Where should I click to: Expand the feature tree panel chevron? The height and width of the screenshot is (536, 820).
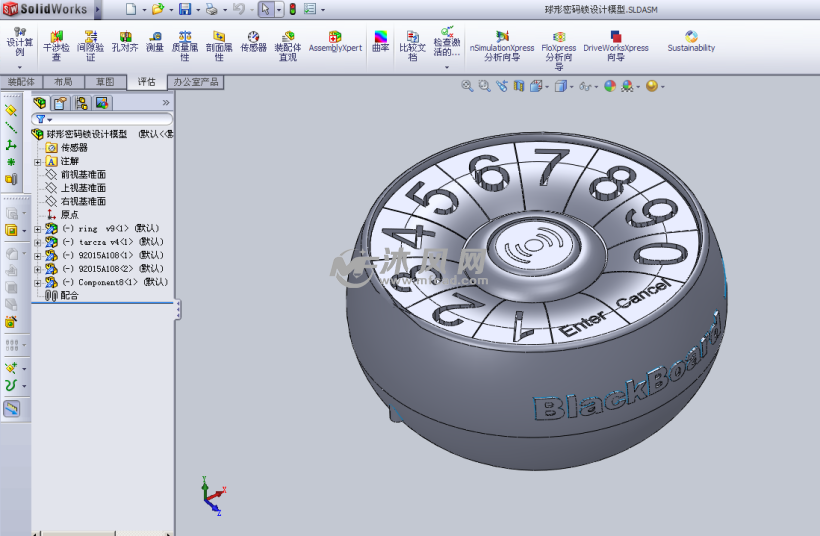point(166,102)
